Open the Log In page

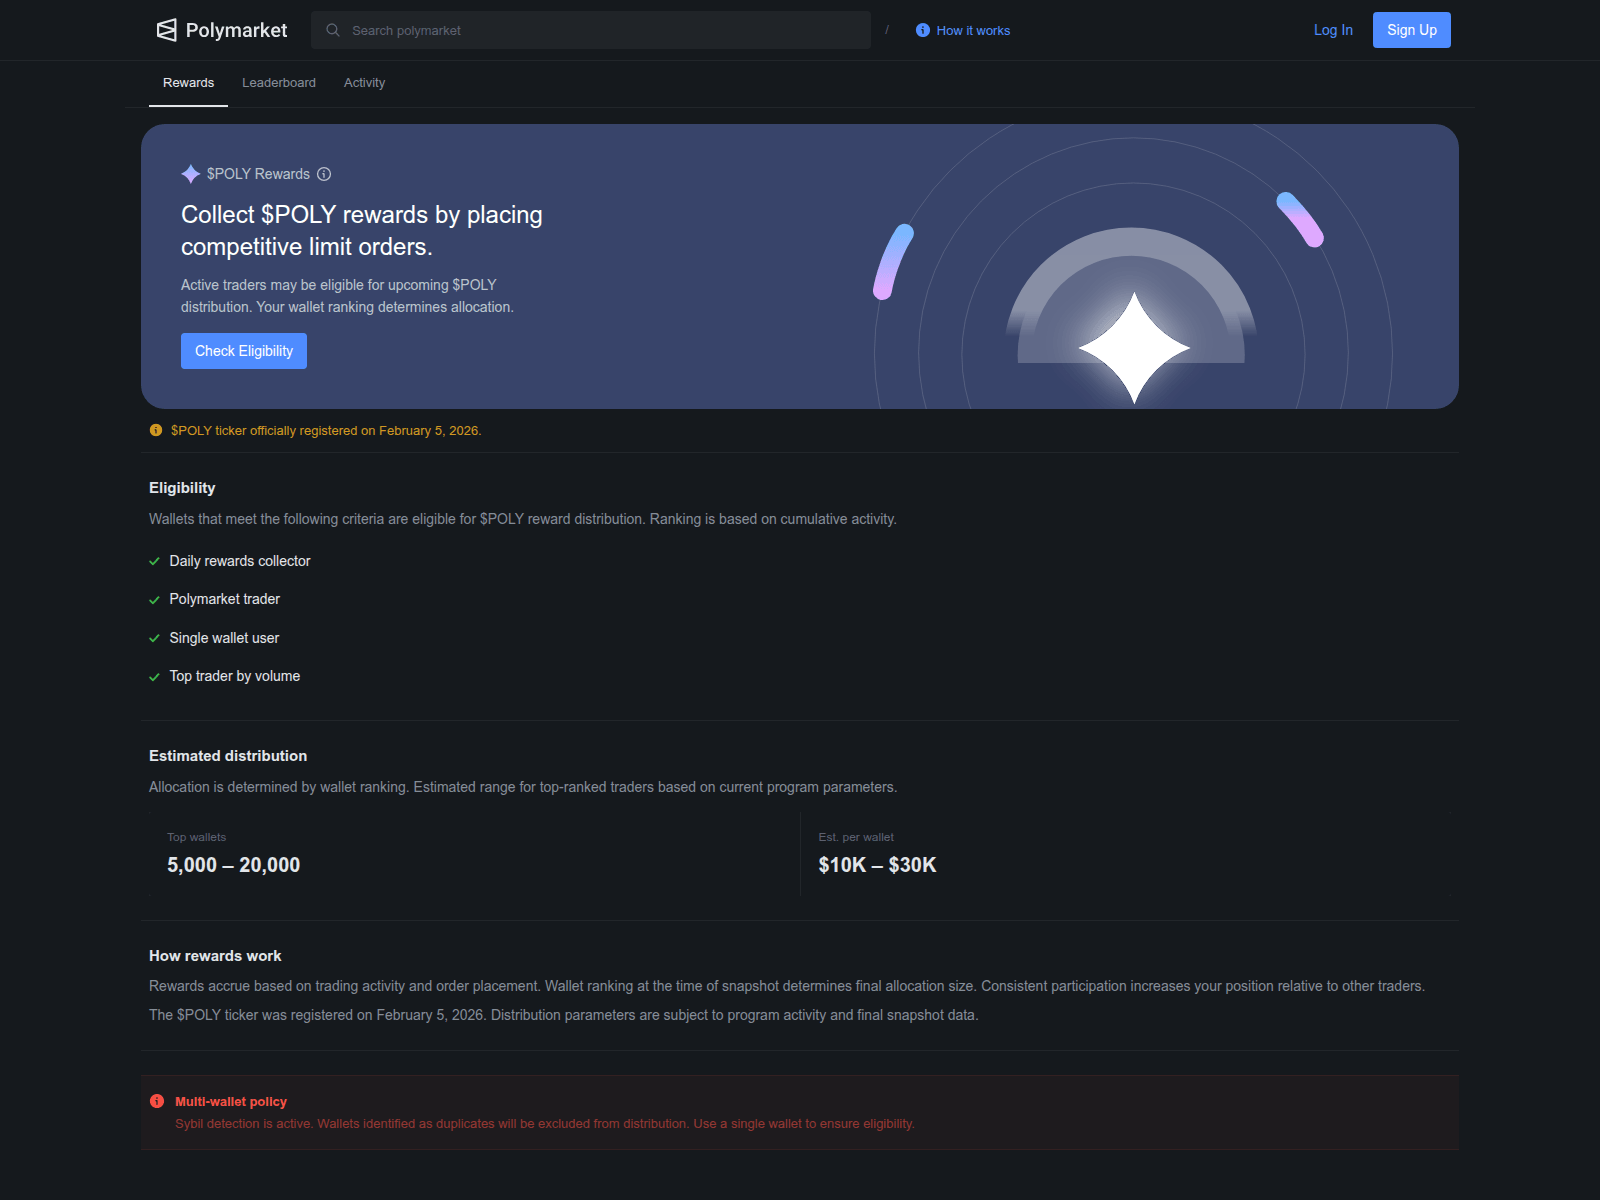(x=1332, y=30)
